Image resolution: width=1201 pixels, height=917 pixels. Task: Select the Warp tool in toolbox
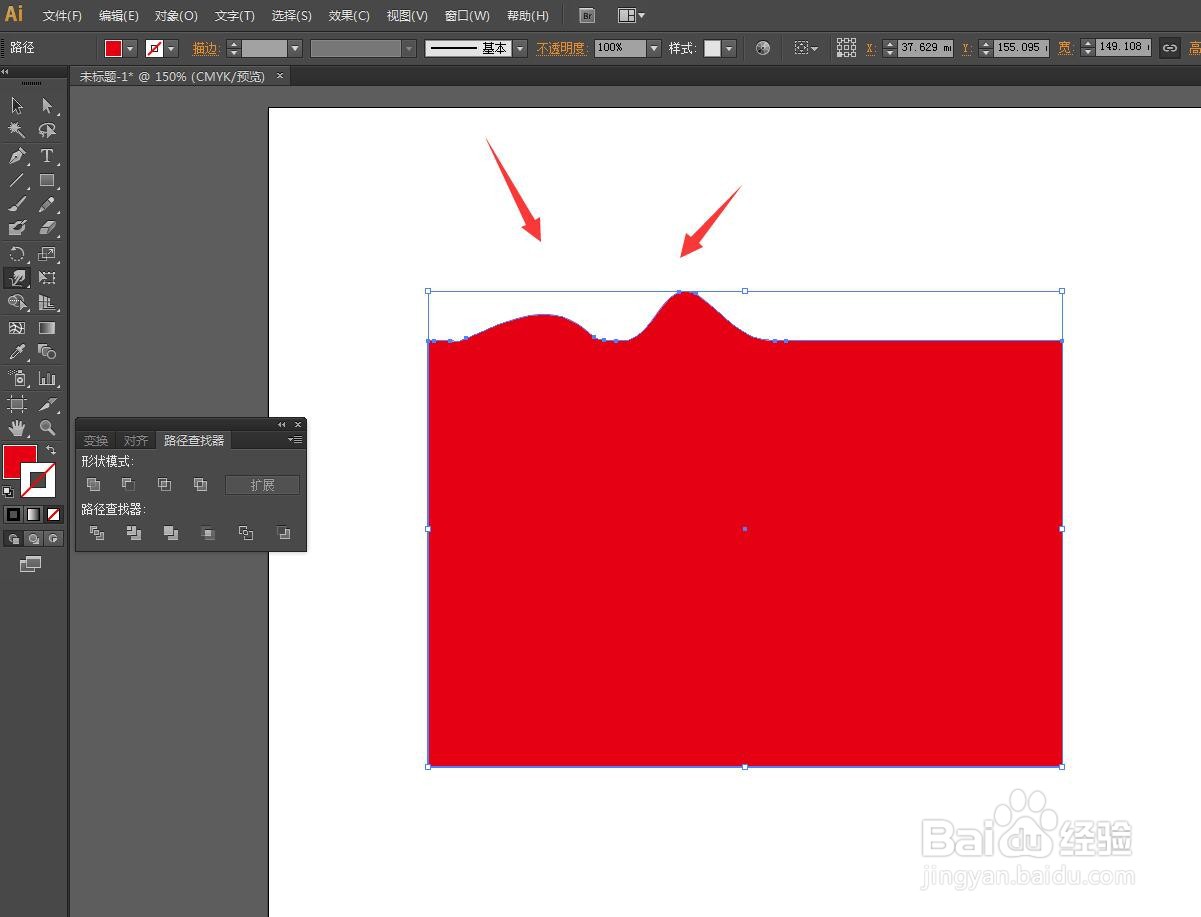pos(17,278)
